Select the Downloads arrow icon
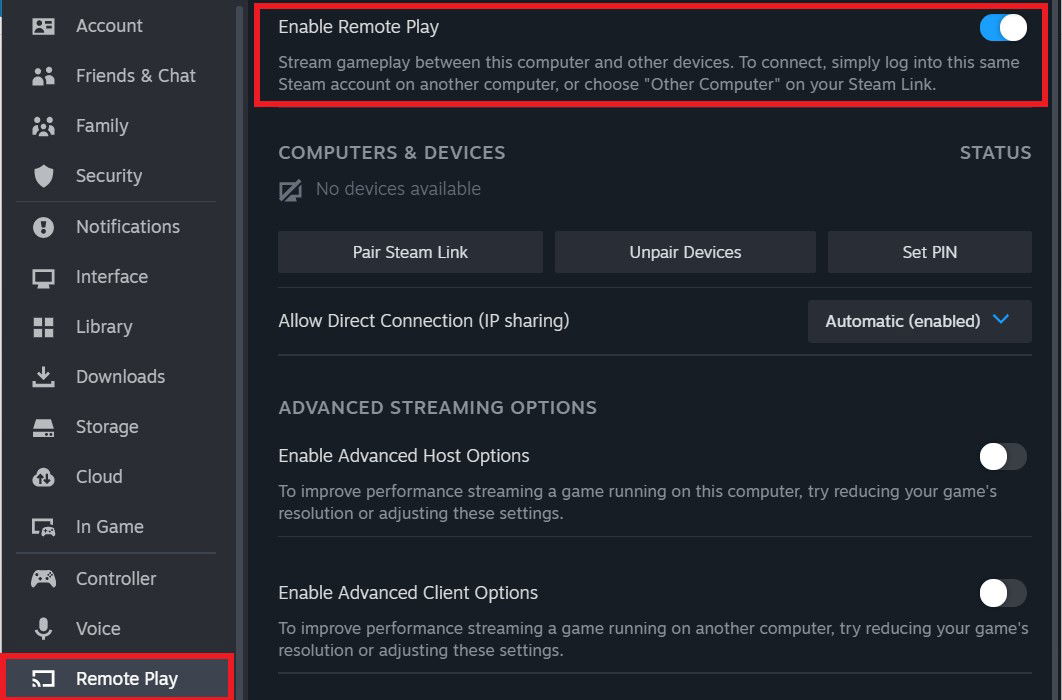 [x=43, y=377]
